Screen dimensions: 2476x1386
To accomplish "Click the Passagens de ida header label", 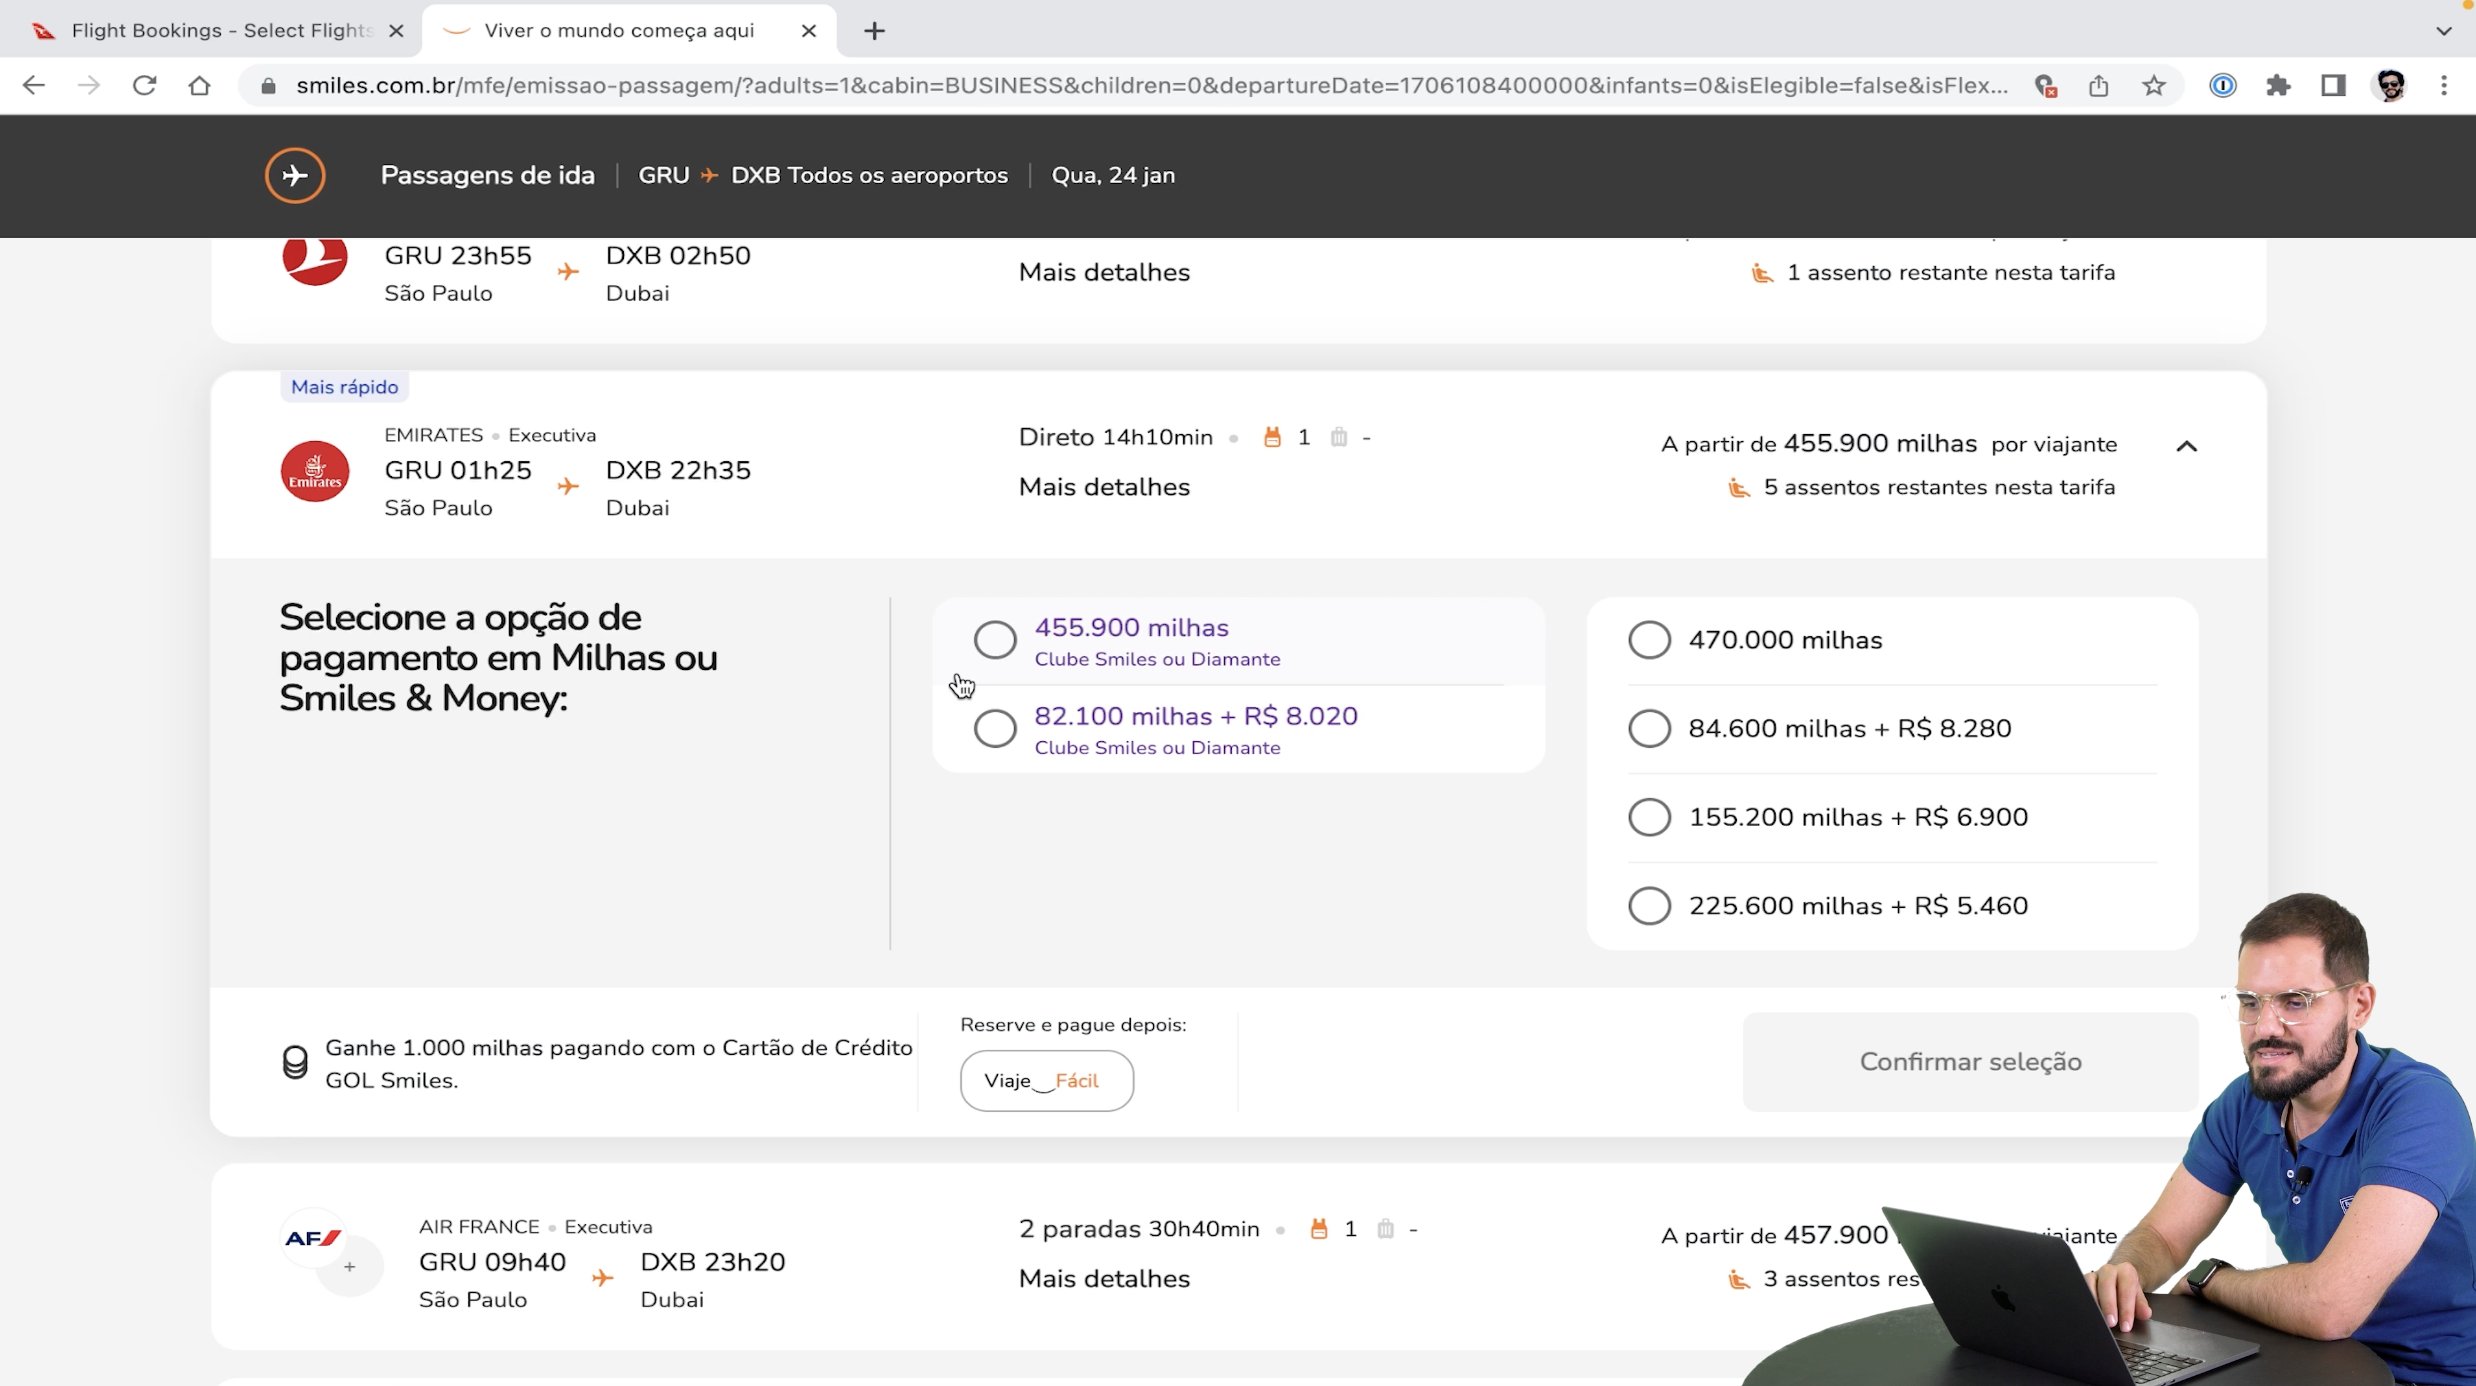I will [x=487, y=175].
